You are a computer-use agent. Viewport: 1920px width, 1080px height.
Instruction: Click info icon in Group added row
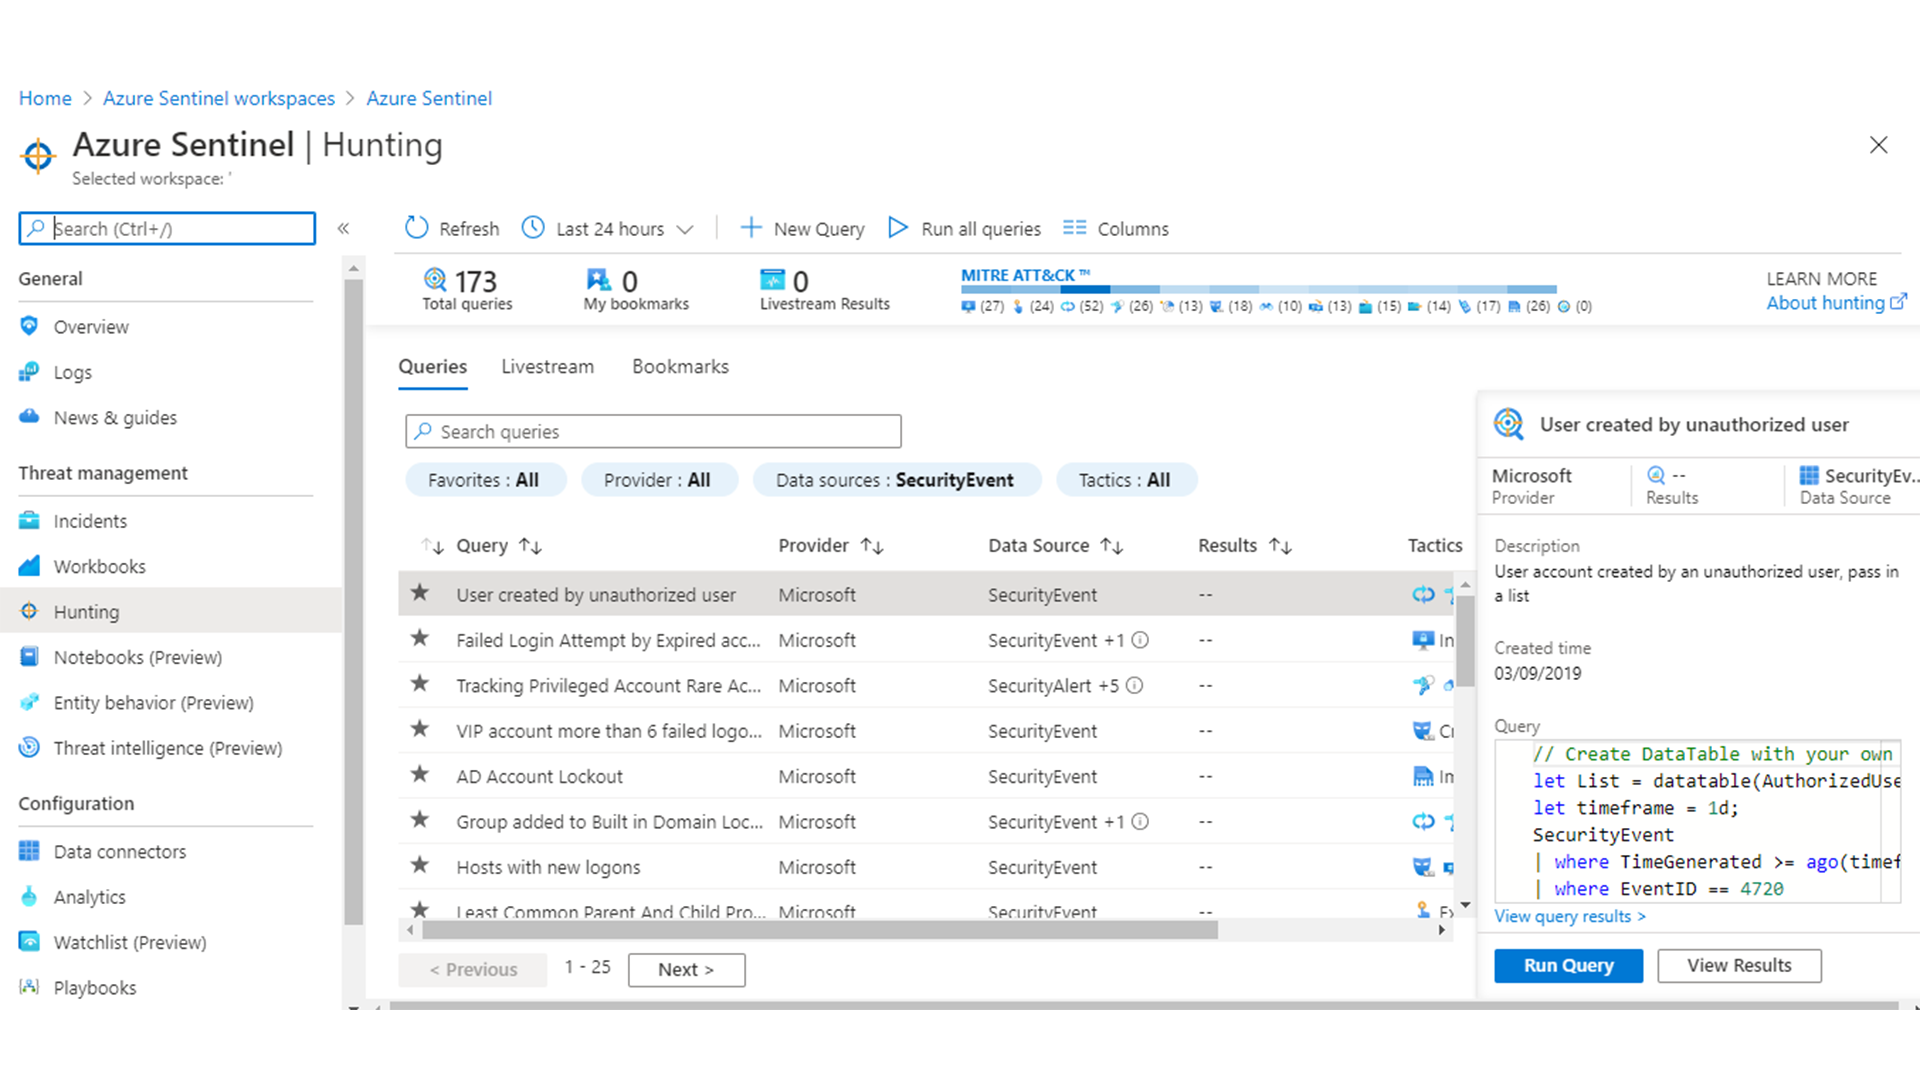1140,822
